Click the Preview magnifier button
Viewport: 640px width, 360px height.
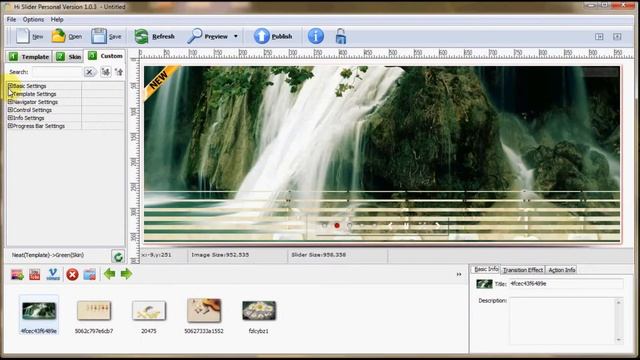click(207, 36)
